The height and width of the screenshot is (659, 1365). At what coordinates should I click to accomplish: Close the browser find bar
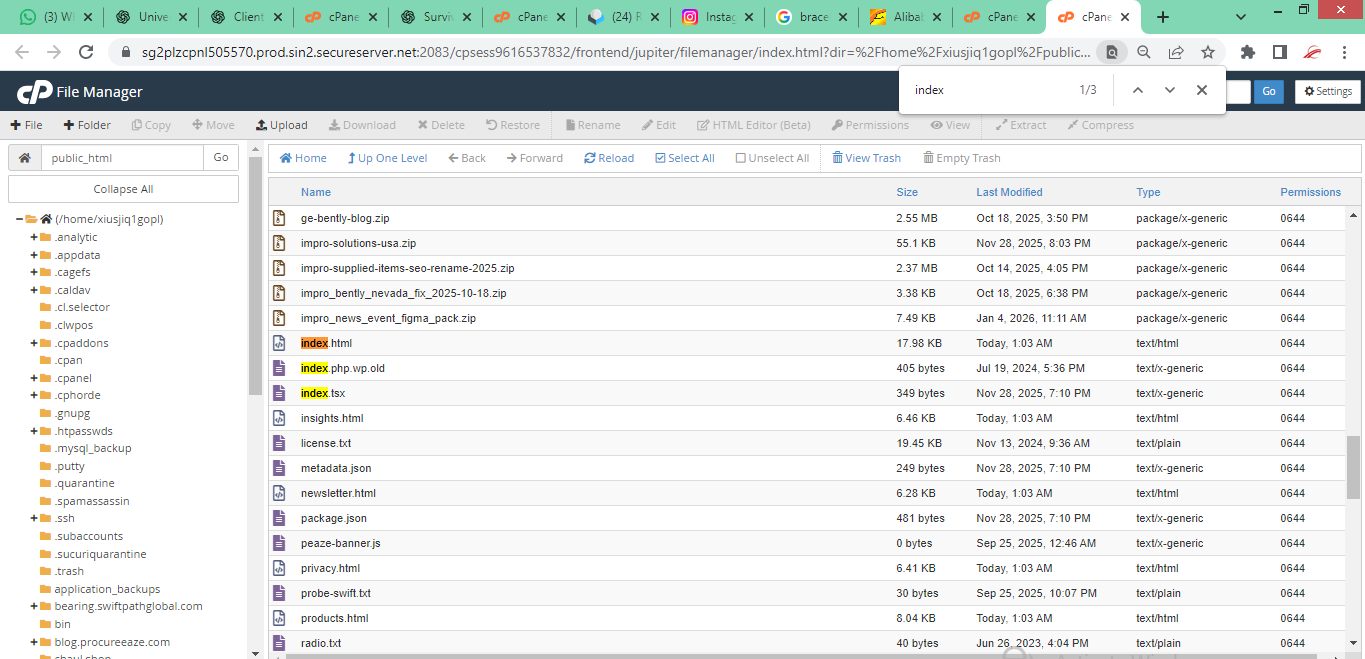point(1202,90)
